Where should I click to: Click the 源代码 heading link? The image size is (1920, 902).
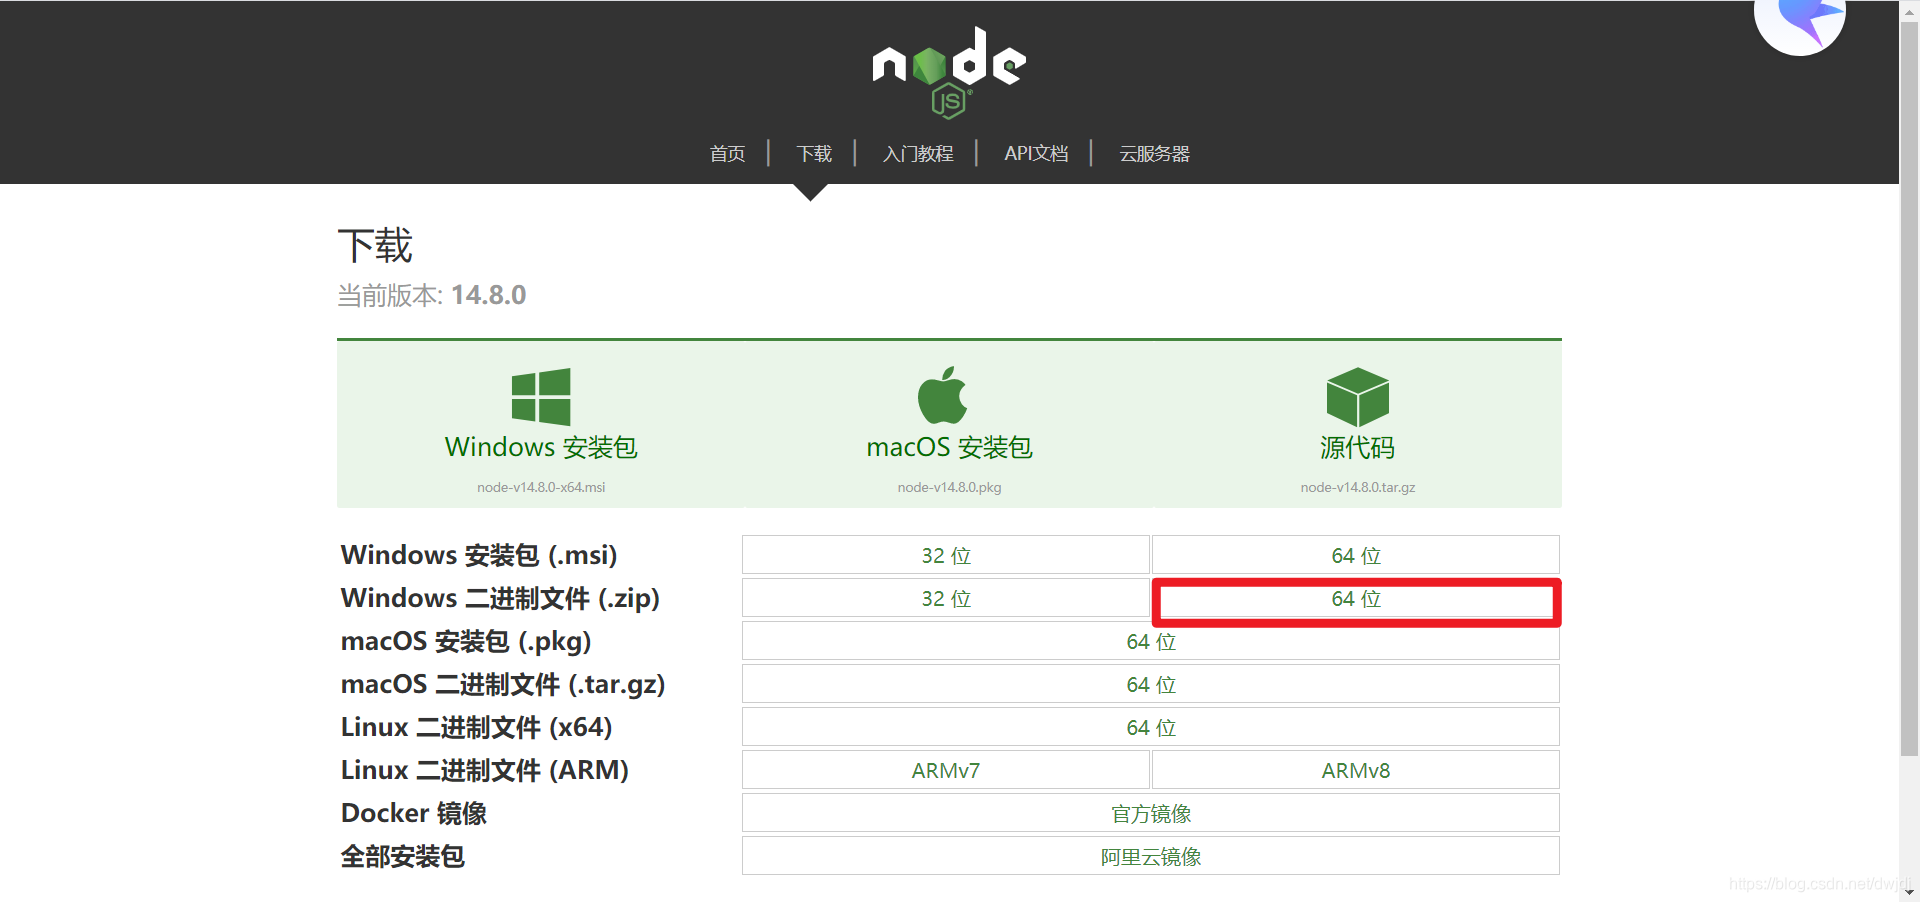click(1357, 447)
